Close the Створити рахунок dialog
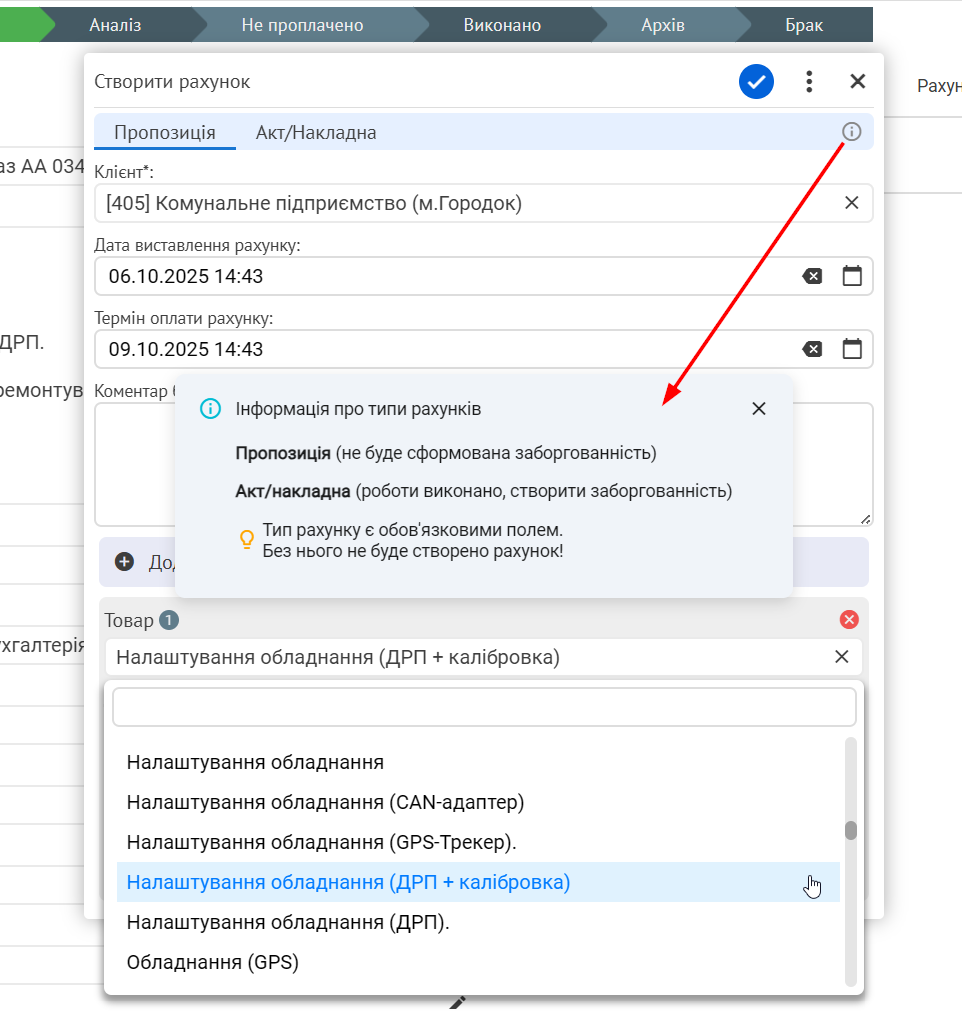Screen dimensions: 962x1018 pyautogui.click(x=857, y=82)
